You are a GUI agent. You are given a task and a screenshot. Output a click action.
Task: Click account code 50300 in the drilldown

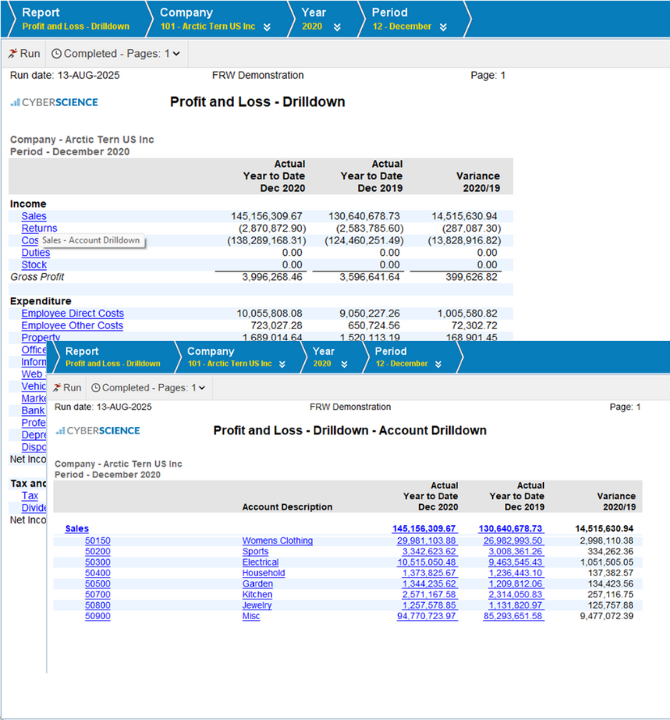(x=97, y=562)
